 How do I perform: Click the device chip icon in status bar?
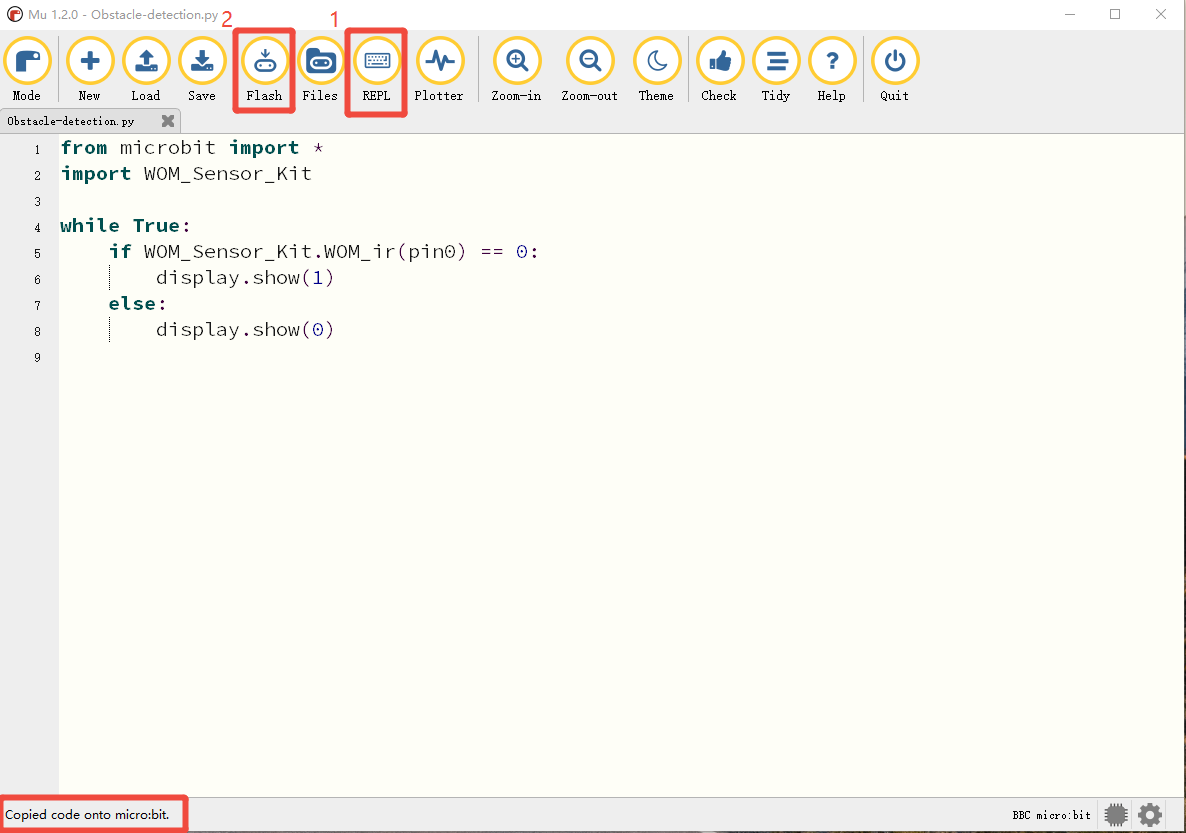coord(1116,815)
